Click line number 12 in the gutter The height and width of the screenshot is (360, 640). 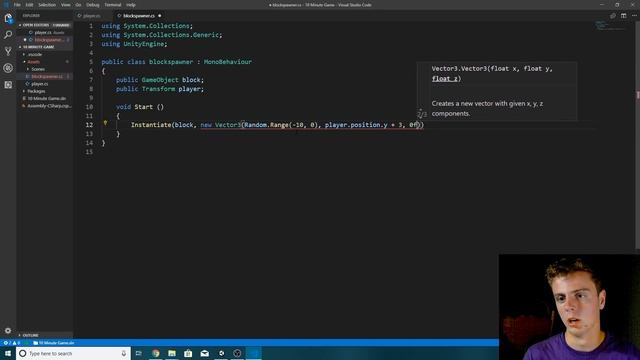coord(89,125)
